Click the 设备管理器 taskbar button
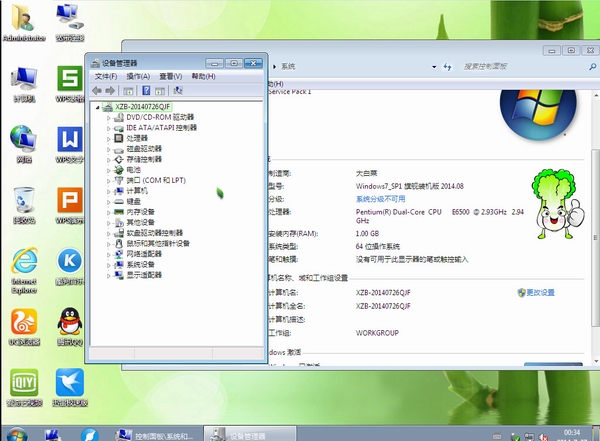600x441 pixels. 250,436
